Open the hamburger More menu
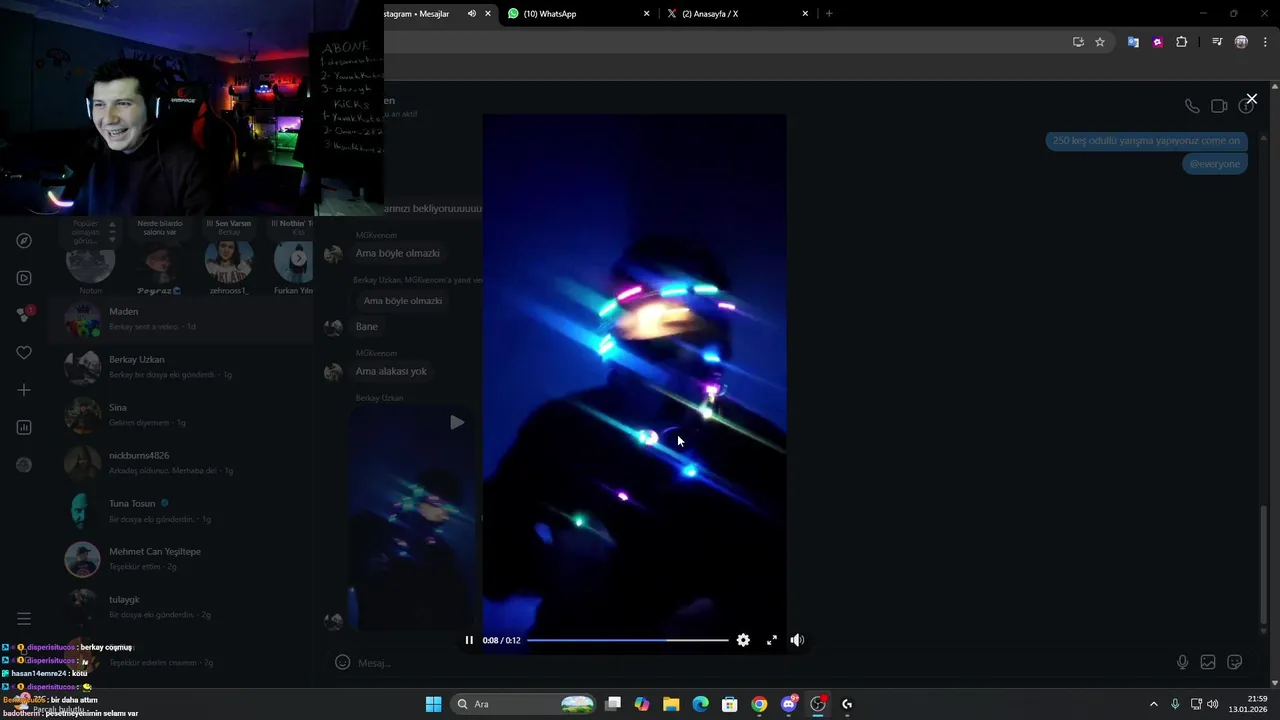Screen dimensions: 1280x720 point(24,619)
